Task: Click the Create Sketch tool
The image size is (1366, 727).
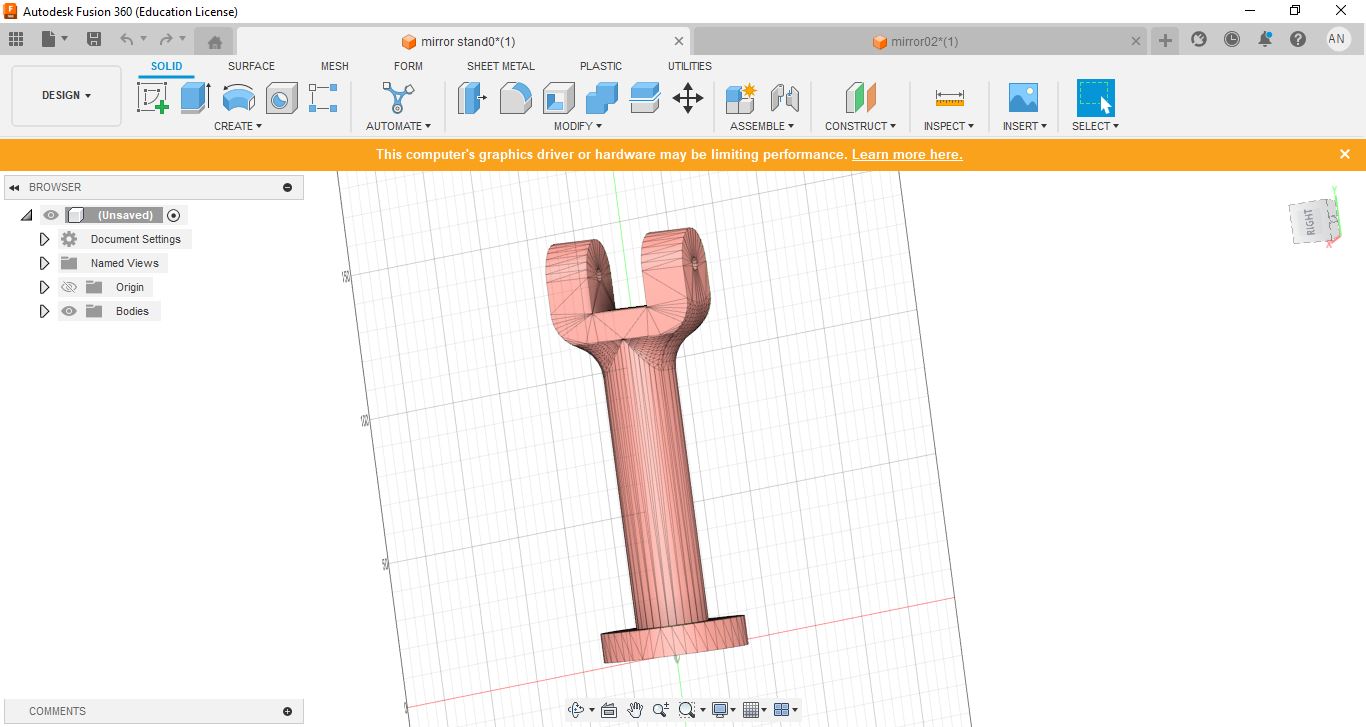Action: click(x=152, y=98)
